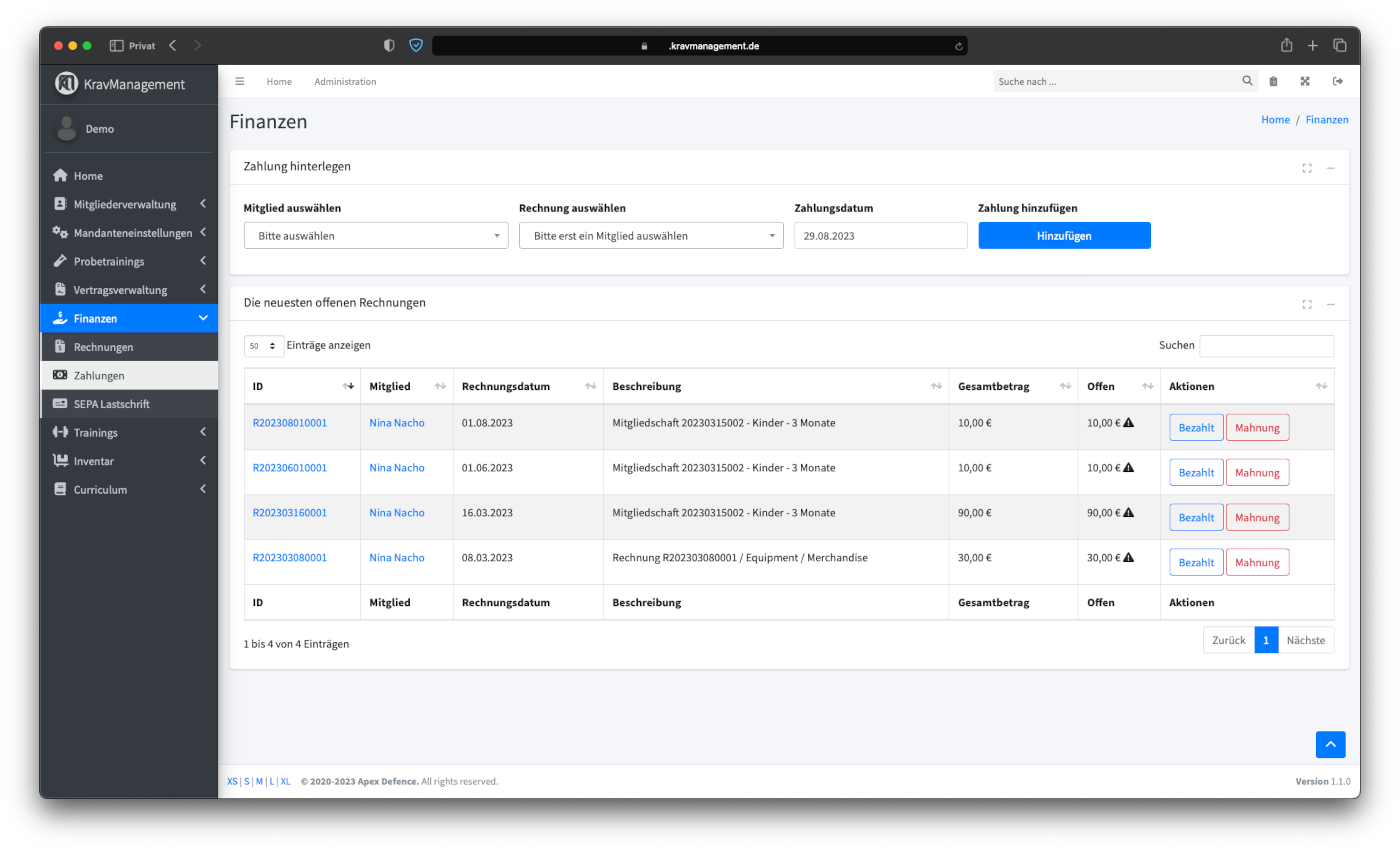Sort table by Beschreibung column arrows
Image resolution: width=1400 pixels, height=851 pixels.
pos(936,386)
